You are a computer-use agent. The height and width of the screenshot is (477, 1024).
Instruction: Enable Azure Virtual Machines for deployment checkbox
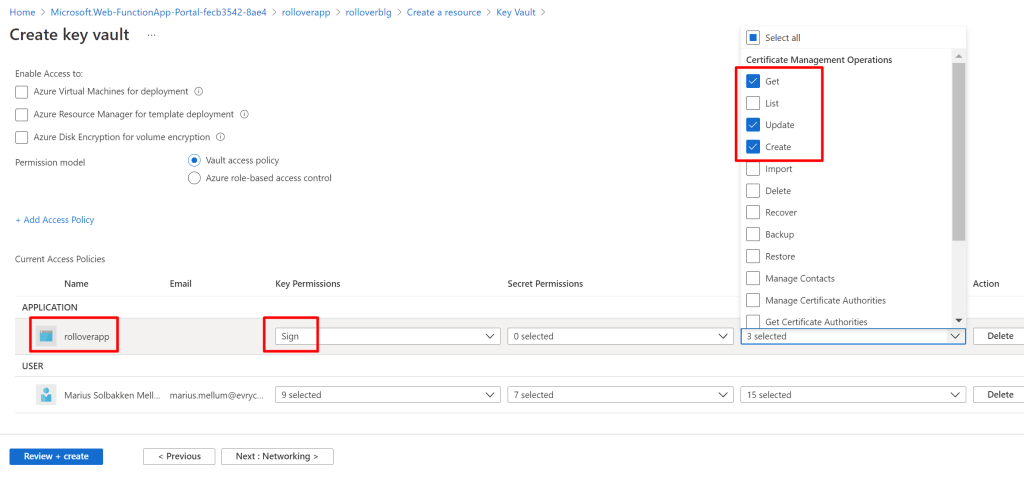click(22, 92)
